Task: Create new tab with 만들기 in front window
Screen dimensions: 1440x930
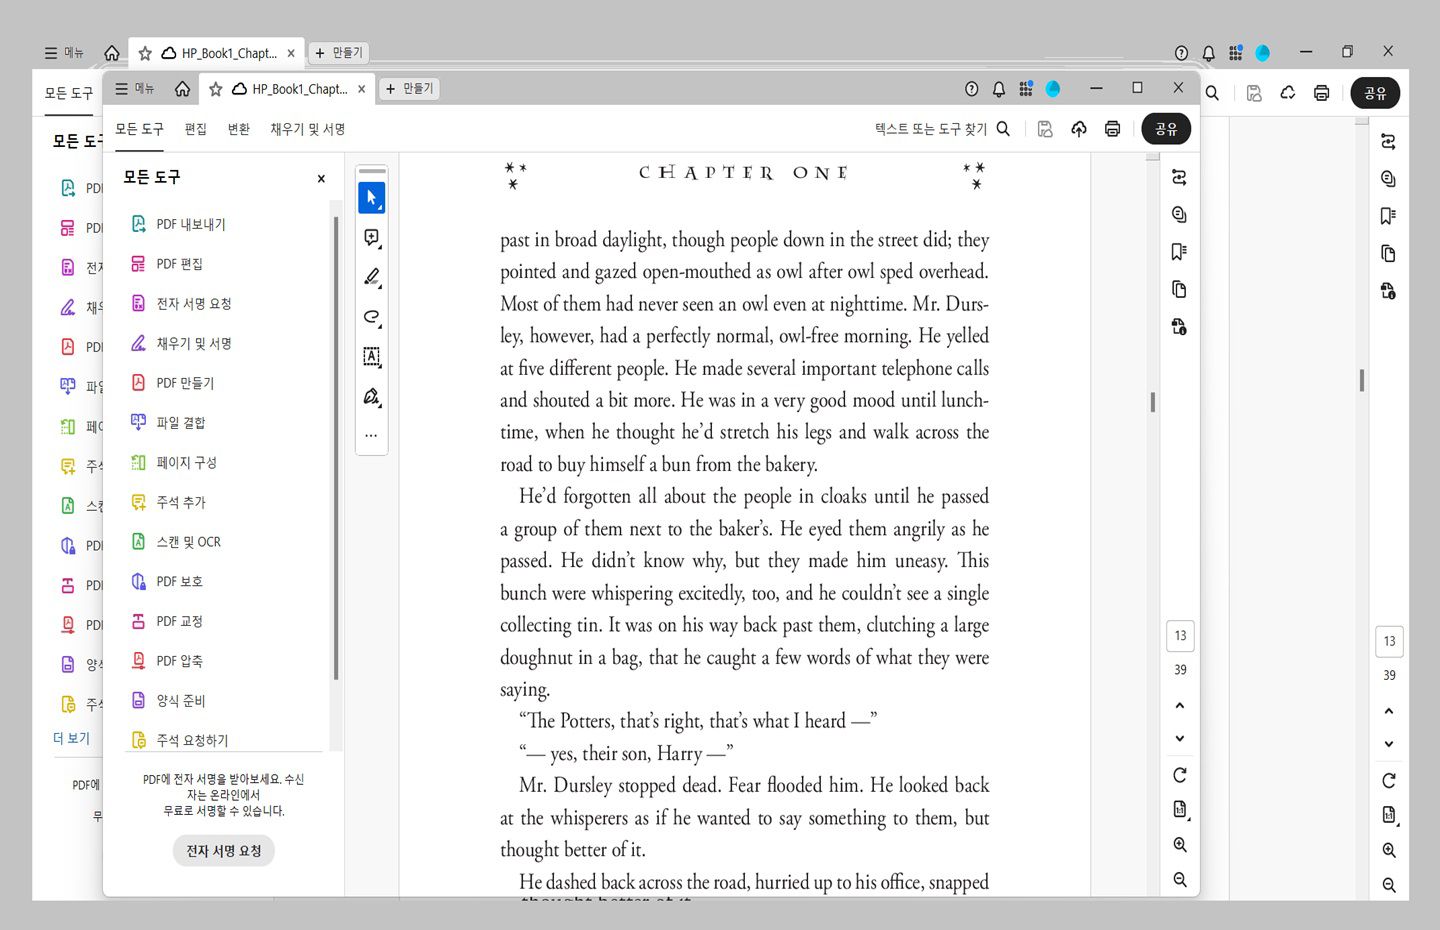Action: pyautogui.click(x=409, y=89)
